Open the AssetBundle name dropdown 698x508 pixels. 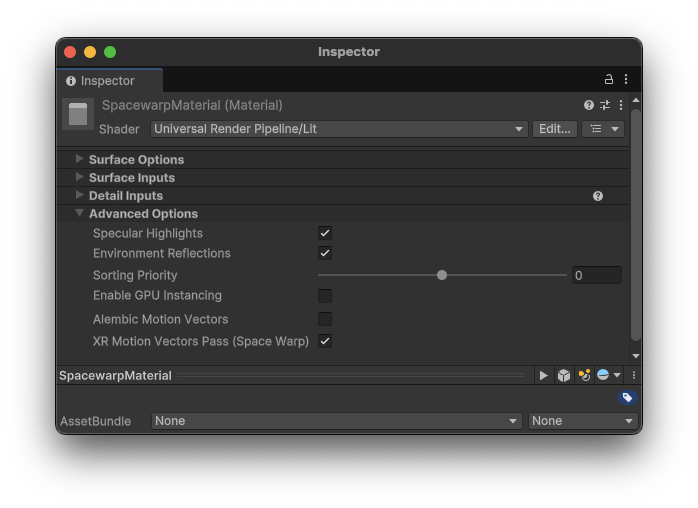click(x=337, y=421)
